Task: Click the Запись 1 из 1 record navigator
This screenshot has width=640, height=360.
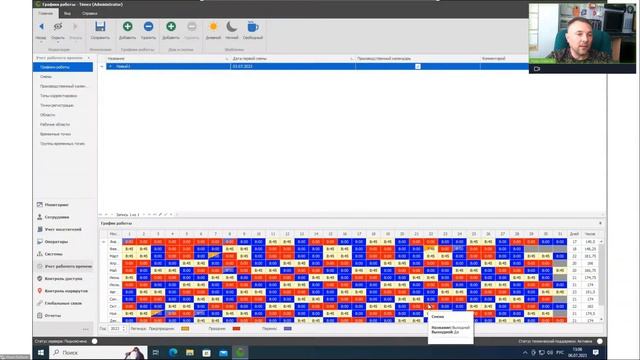Action: pos(128,215)
